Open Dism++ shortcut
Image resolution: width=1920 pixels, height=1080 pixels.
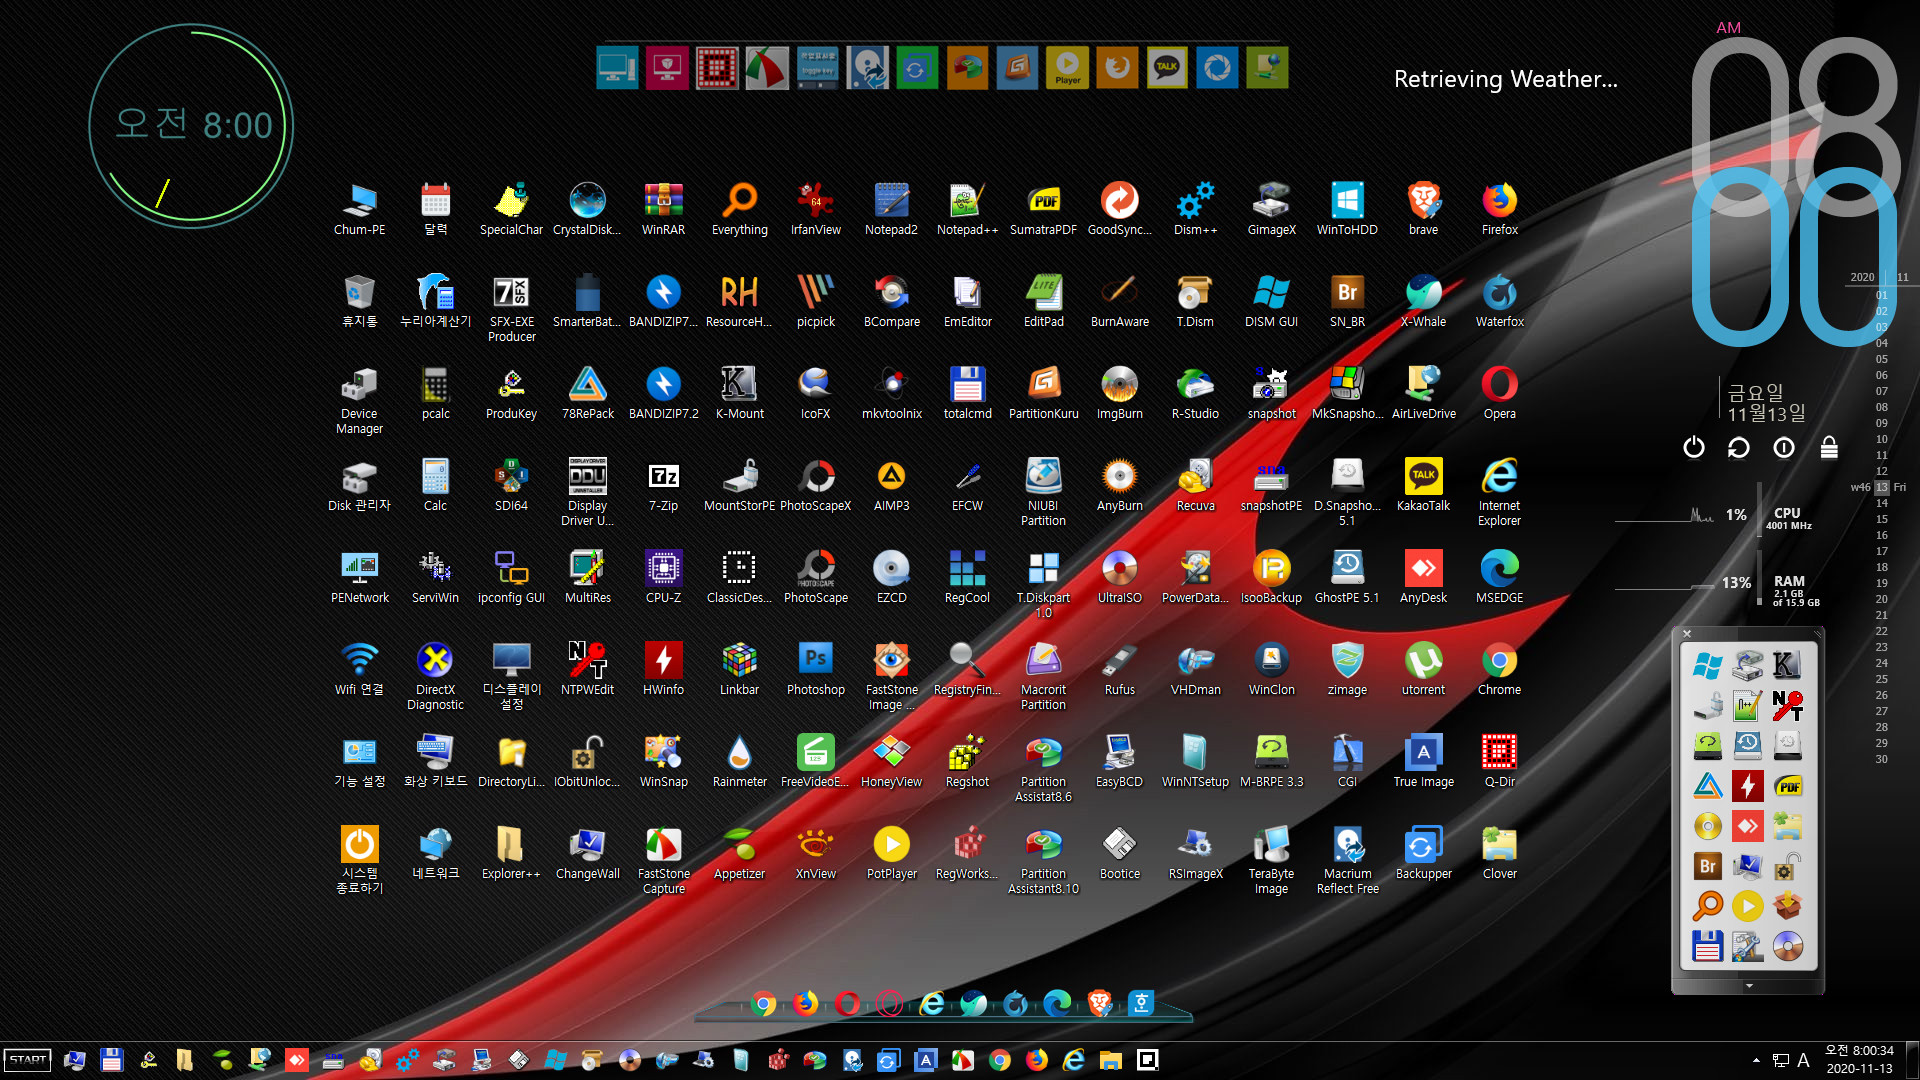1195,210
